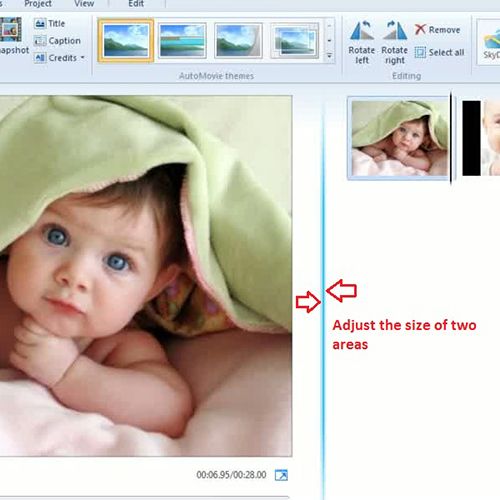The width and height of the screenshot is (500, 500).
Task: Open the Edit tab
Action: [136, 4]
